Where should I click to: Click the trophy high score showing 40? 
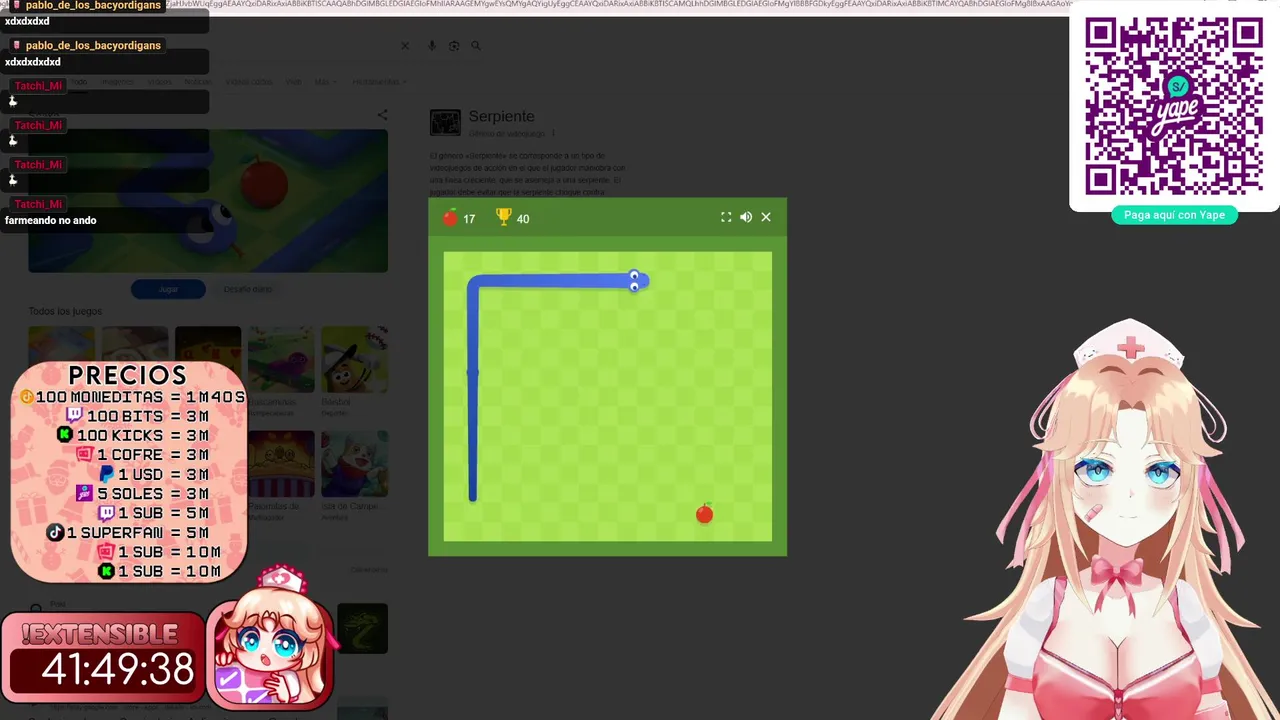tap(513, 218)
